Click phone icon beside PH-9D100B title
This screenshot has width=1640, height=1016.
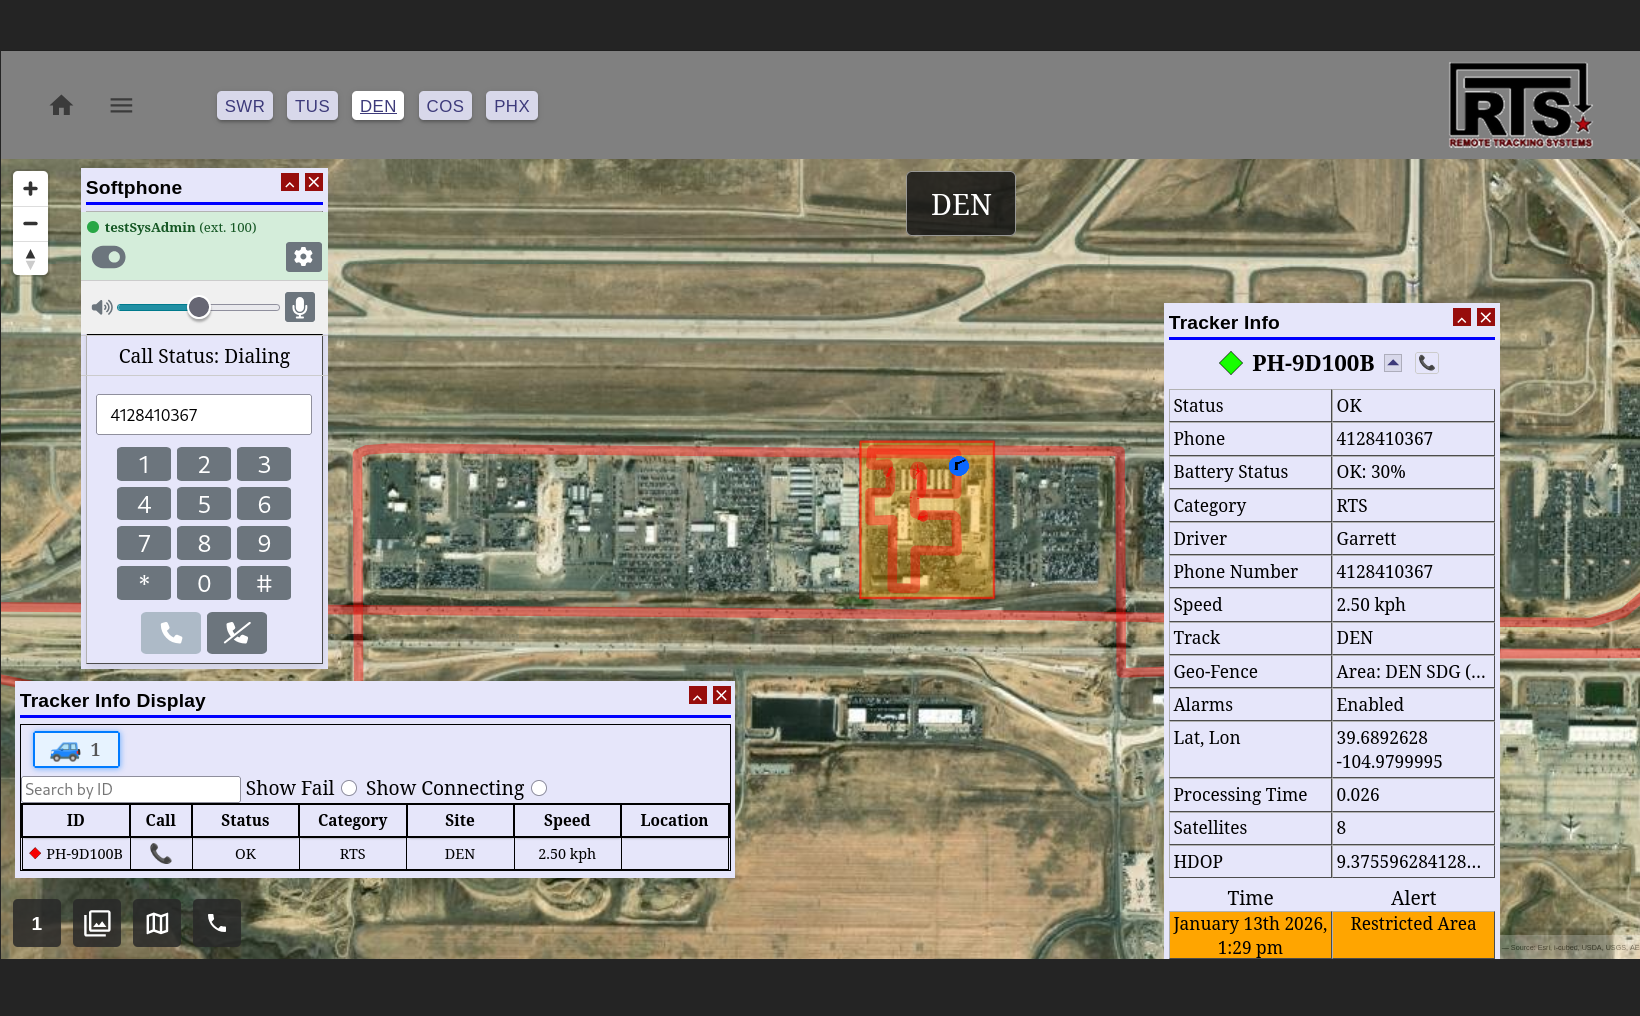coord(1427,363)
